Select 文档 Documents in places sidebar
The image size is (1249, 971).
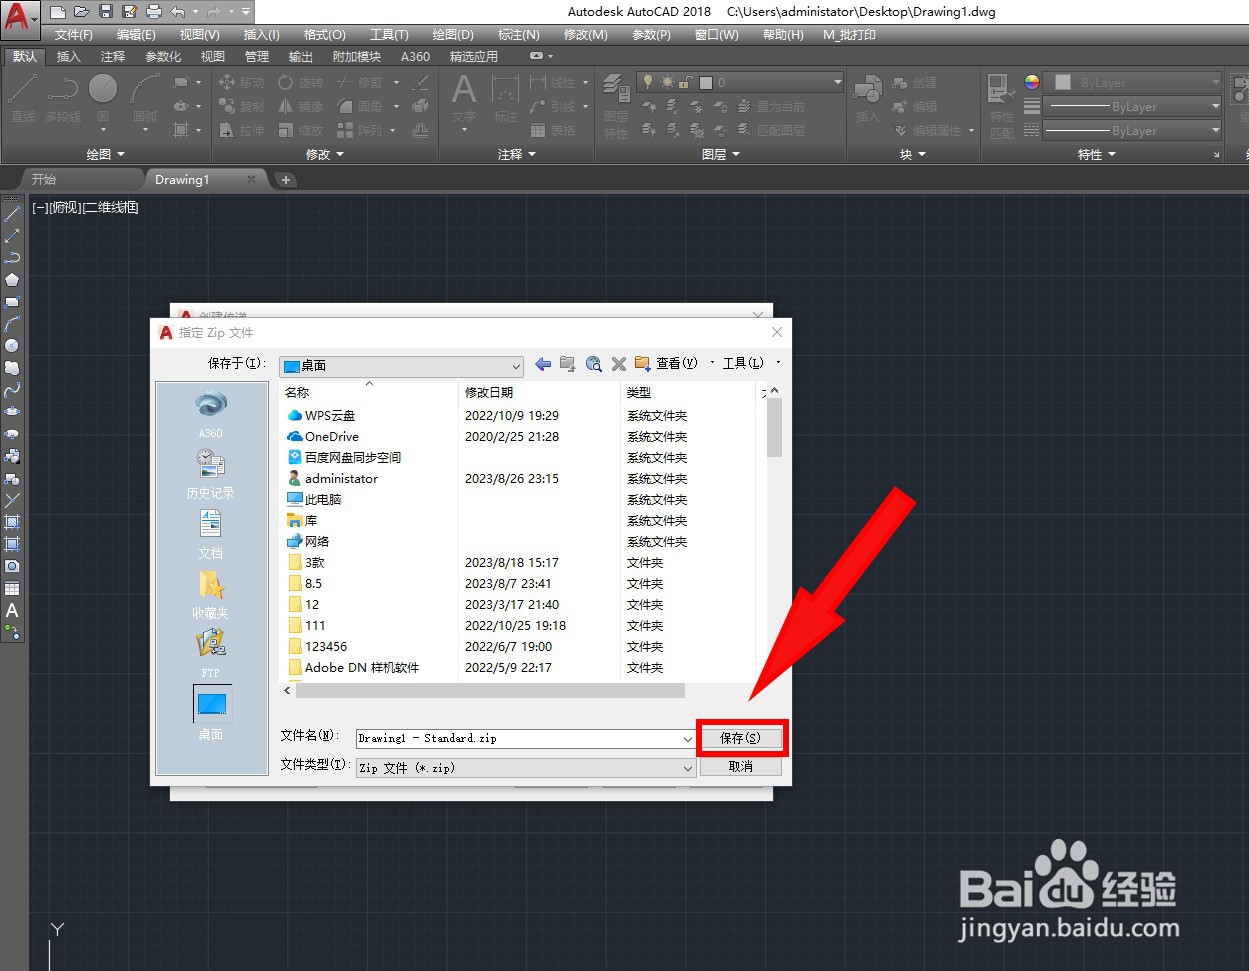[x=210, y=534]
